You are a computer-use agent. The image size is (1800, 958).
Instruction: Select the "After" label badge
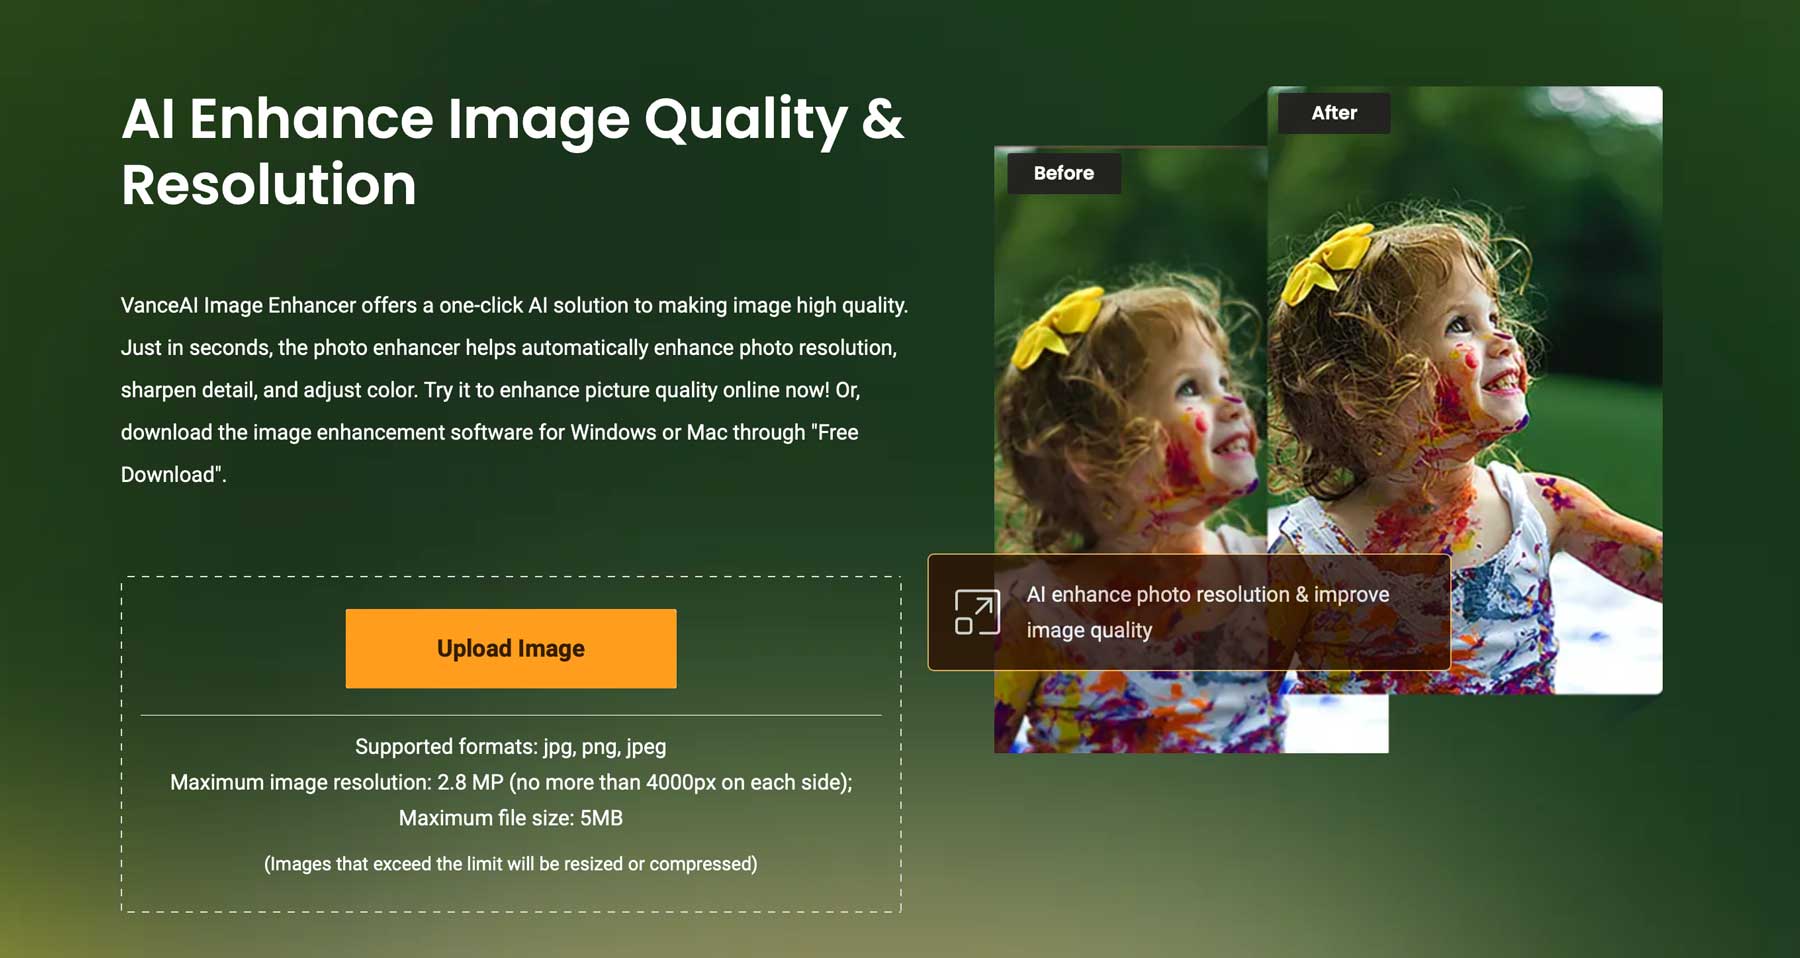click(1333, 113)
